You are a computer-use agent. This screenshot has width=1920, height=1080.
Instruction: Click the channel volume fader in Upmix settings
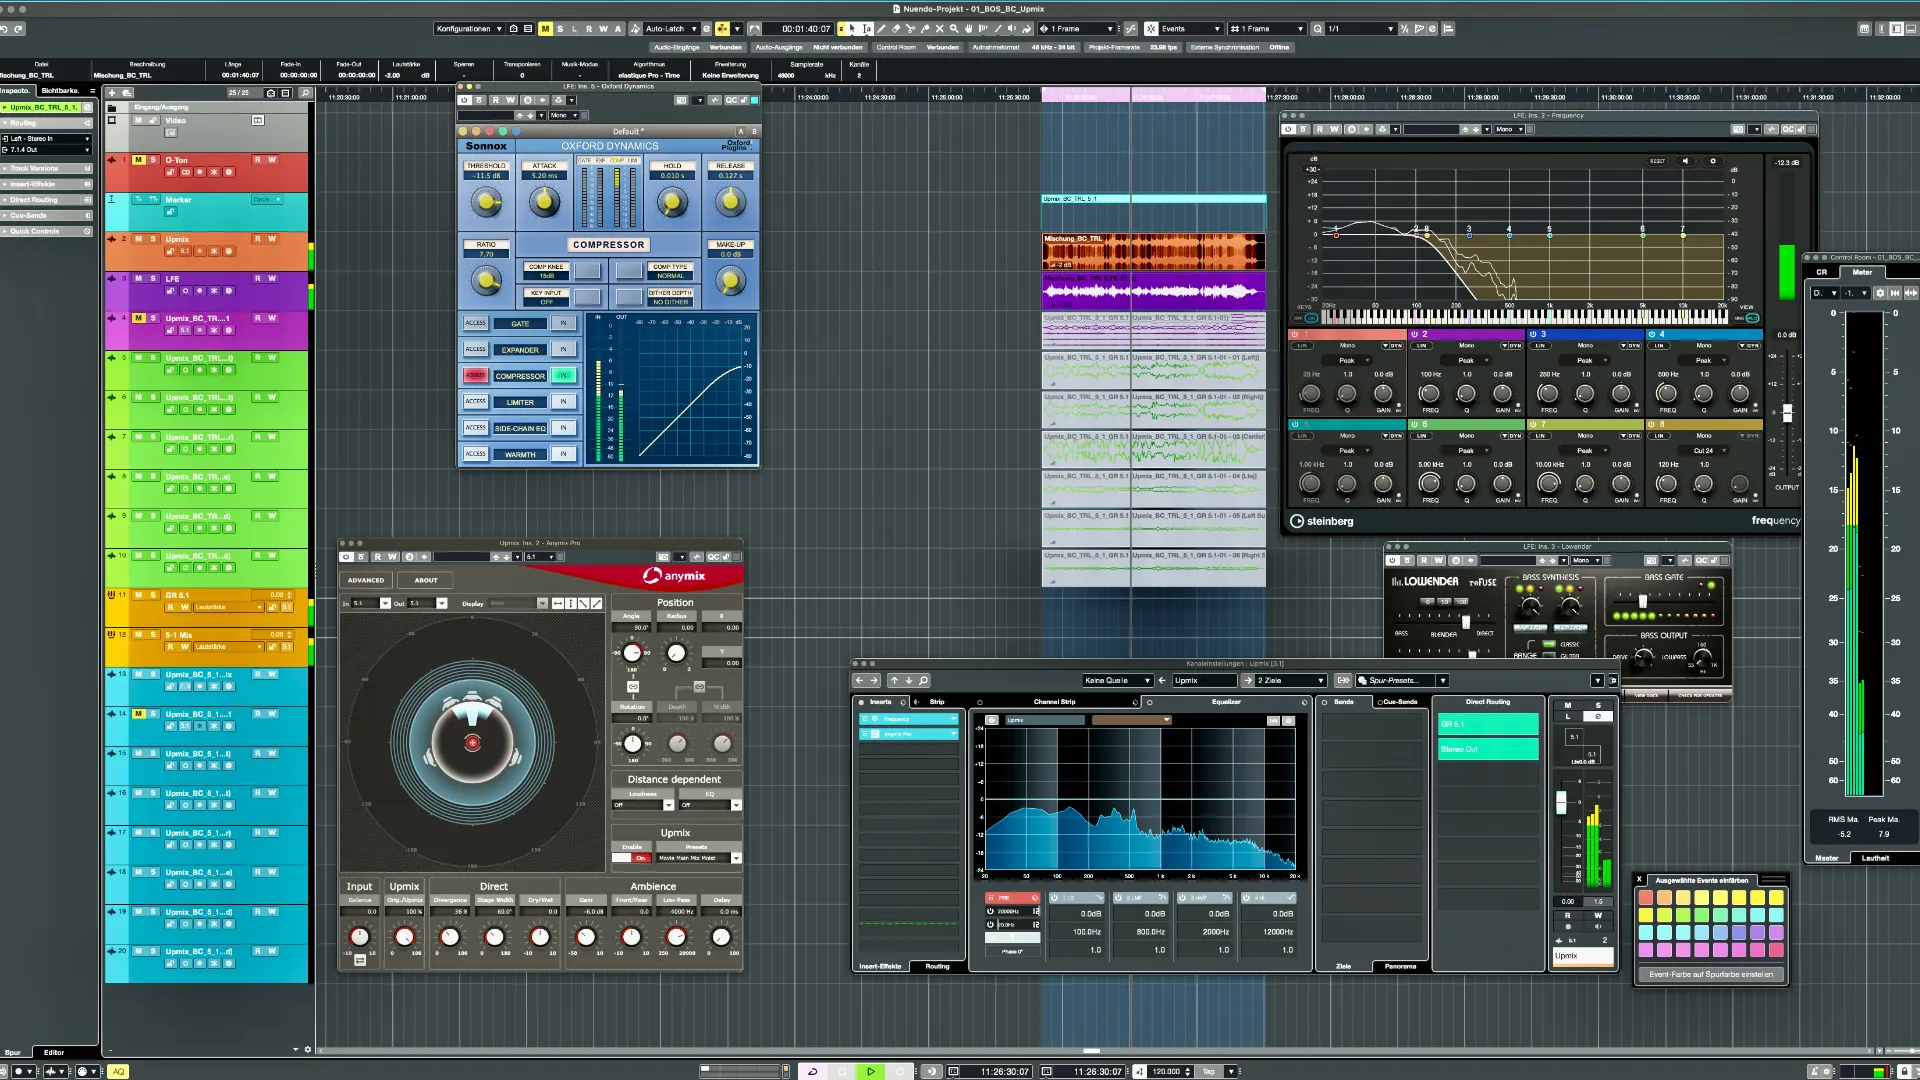[1561, 802]
